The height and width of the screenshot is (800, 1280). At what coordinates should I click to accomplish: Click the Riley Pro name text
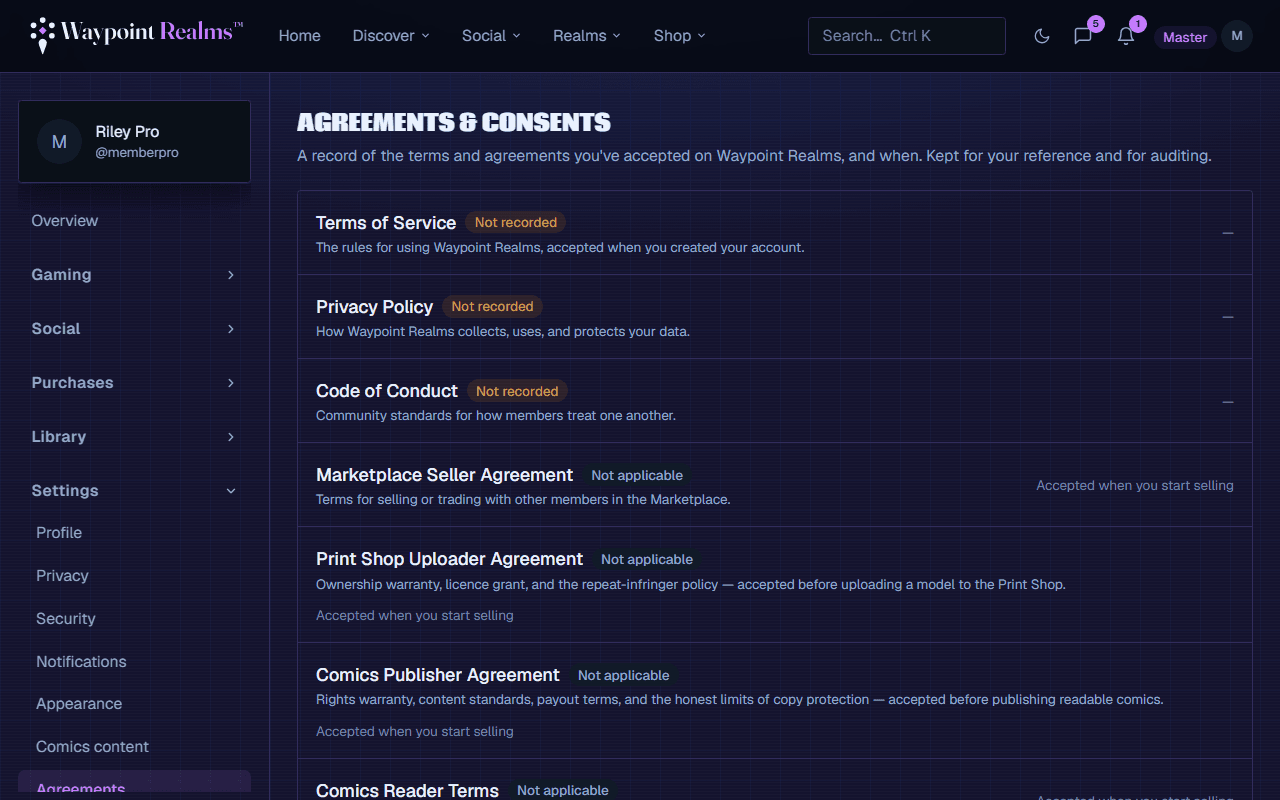127,132
